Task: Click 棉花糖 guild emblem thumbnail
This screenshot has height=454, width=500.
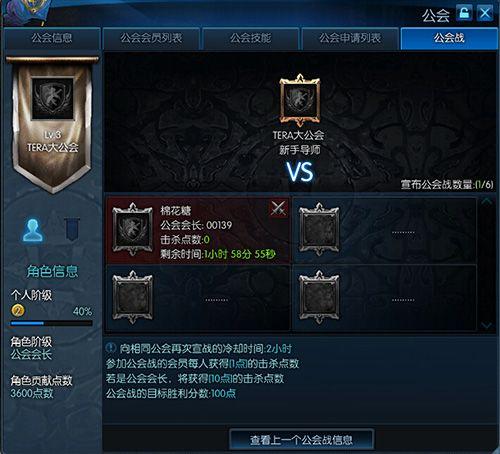Action: 133,229
